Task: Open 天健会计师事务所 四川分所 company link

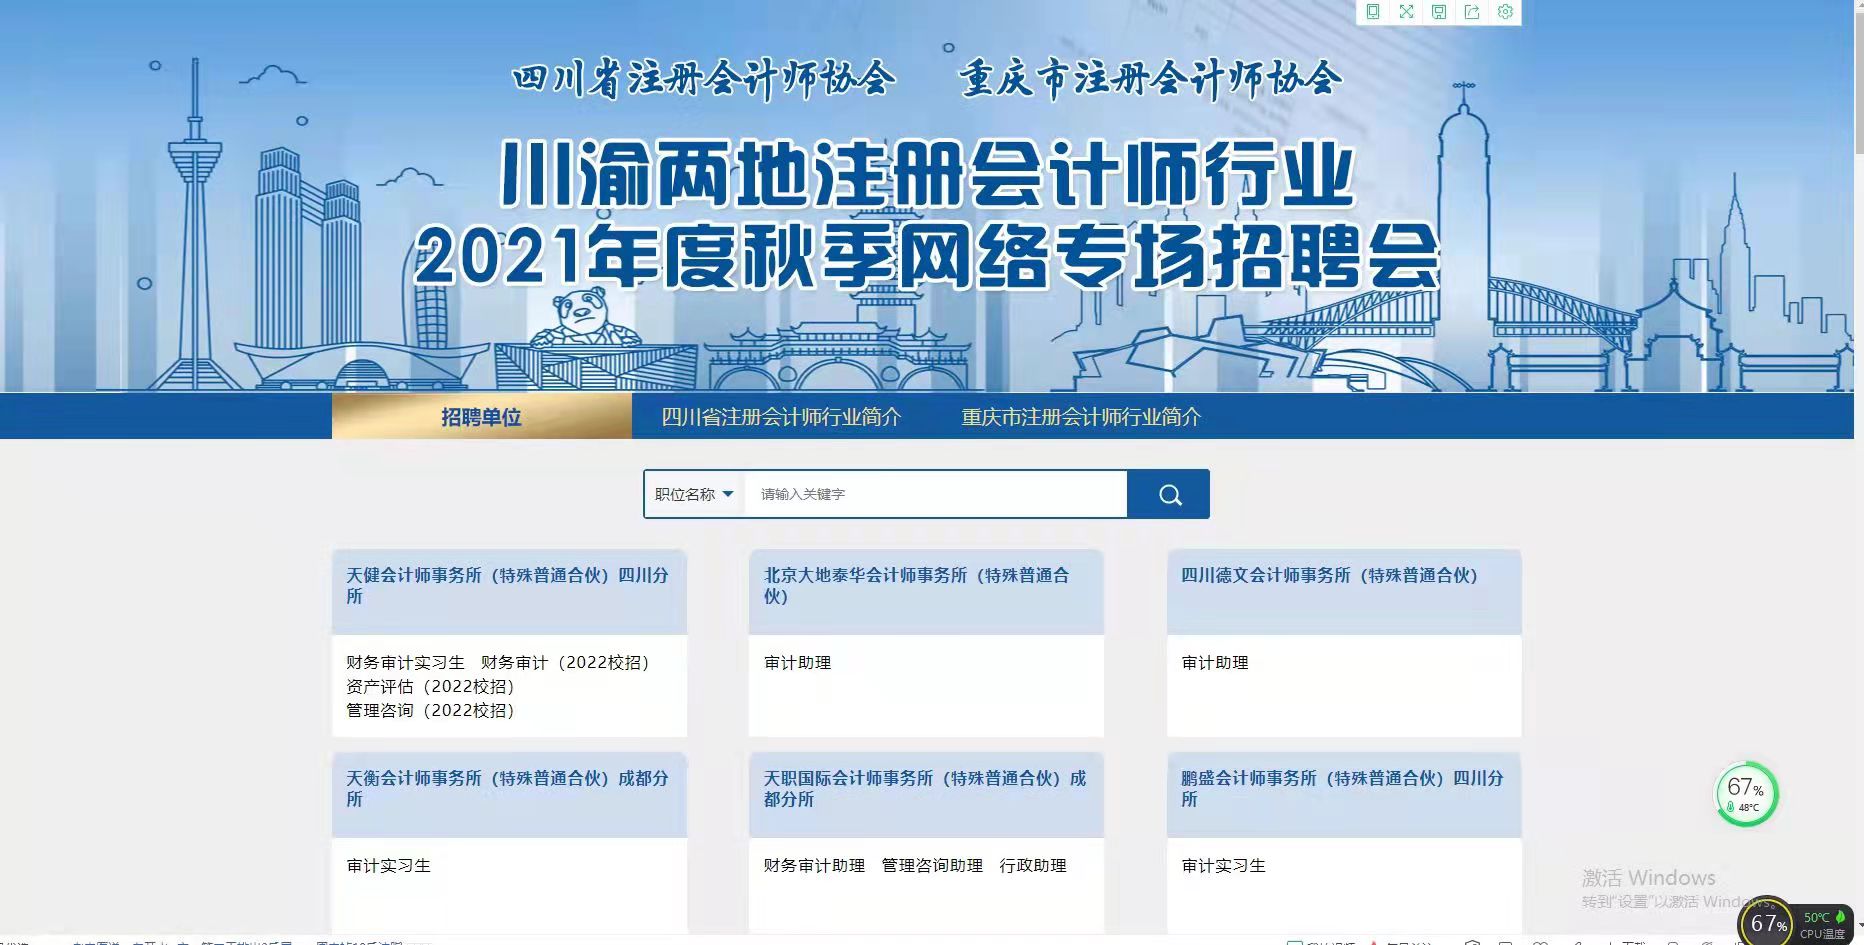Action: click(507, 585)
